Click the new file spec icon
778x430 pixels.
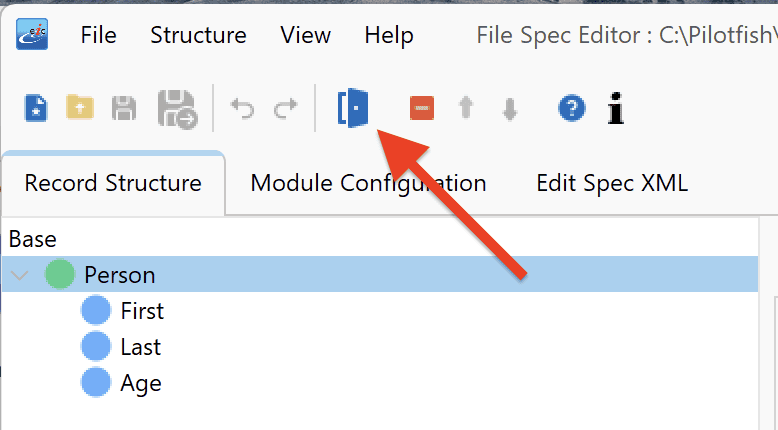pos(36,108)
